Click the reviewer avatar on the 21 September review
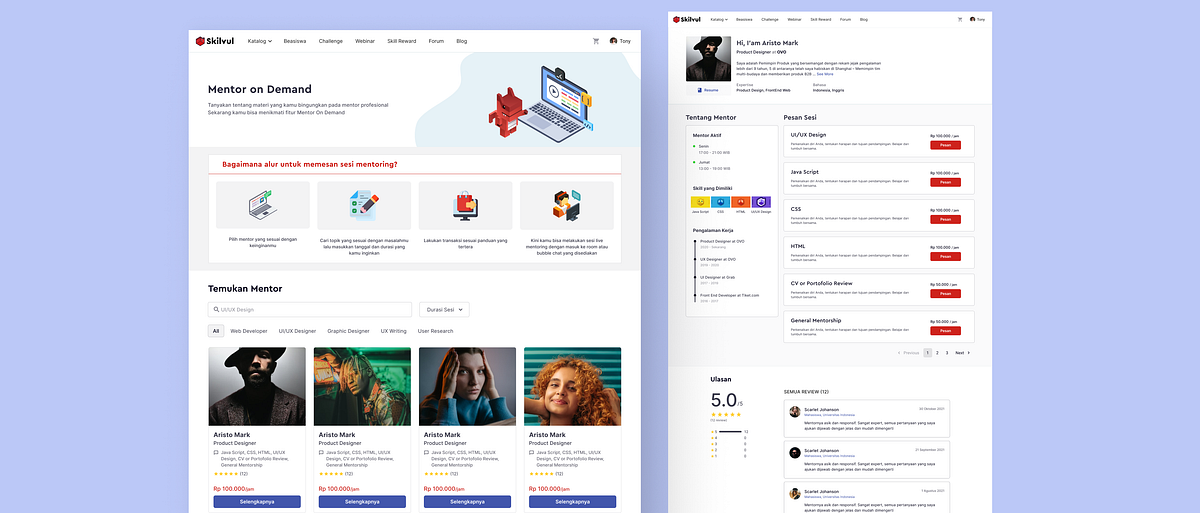This screenshot has width=1200, height=513. [x=795, y=452]
